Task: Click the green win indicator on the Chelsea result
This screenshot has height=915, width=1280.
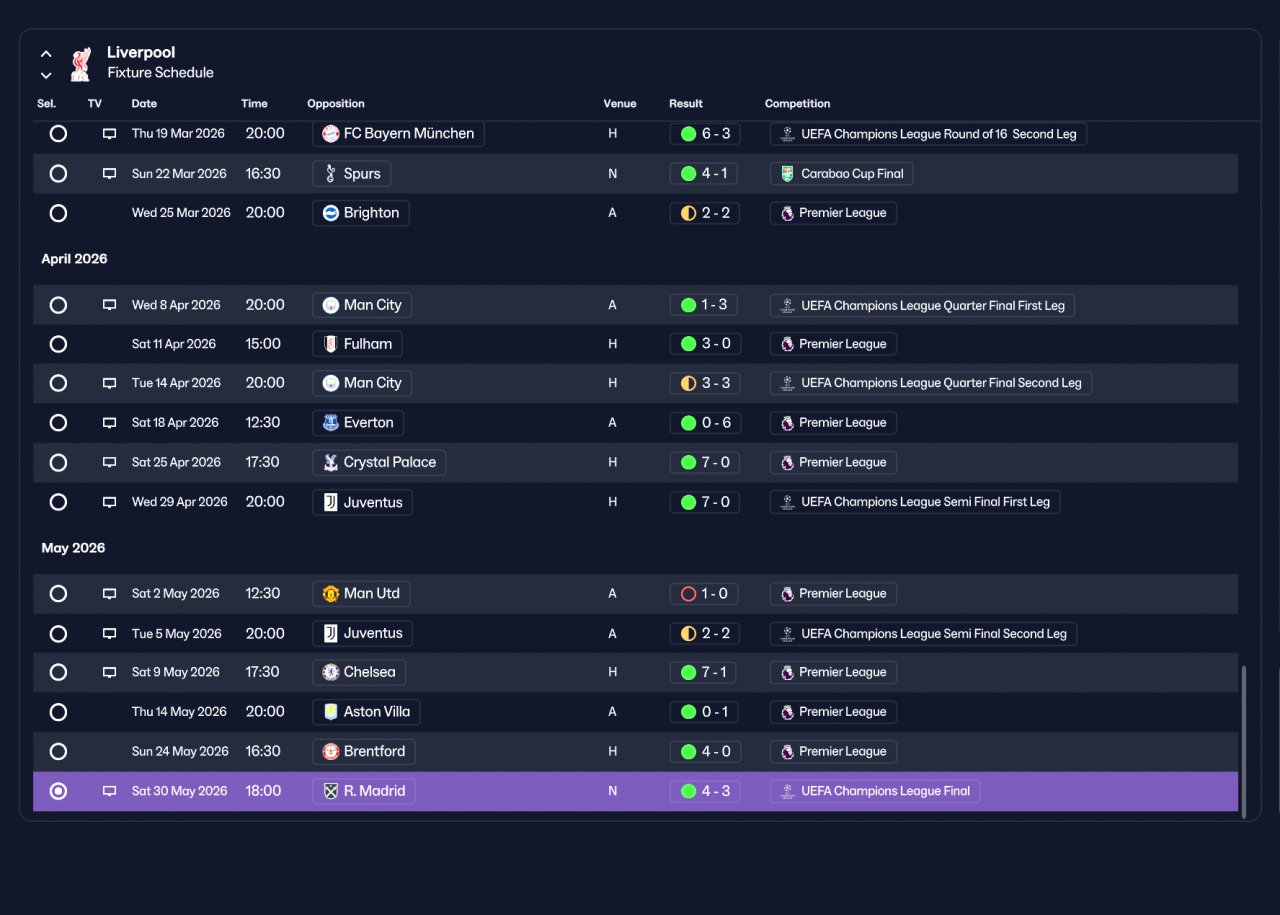Action: click(688, 673)
